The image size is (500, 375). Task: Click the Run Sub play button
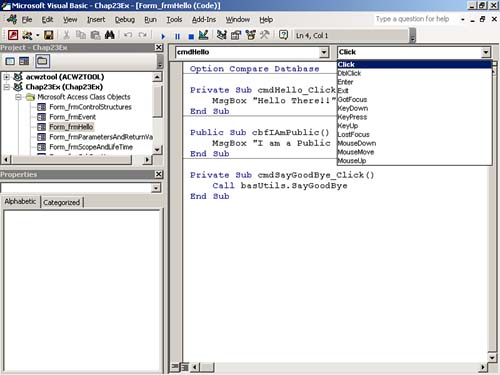(163, 36)
